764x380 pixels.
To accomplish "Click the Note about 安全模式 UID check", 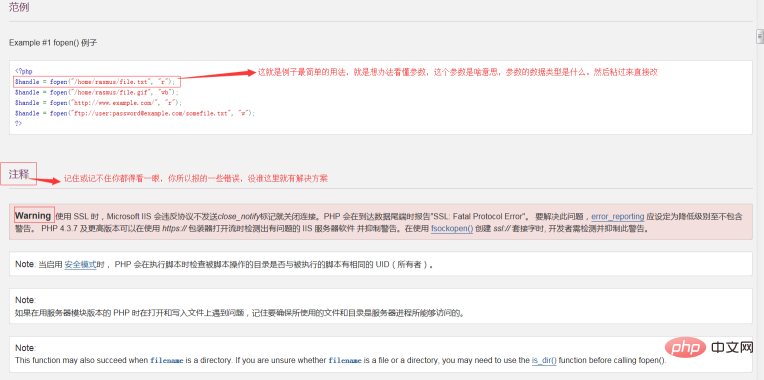I will click(x=381, y=265).
